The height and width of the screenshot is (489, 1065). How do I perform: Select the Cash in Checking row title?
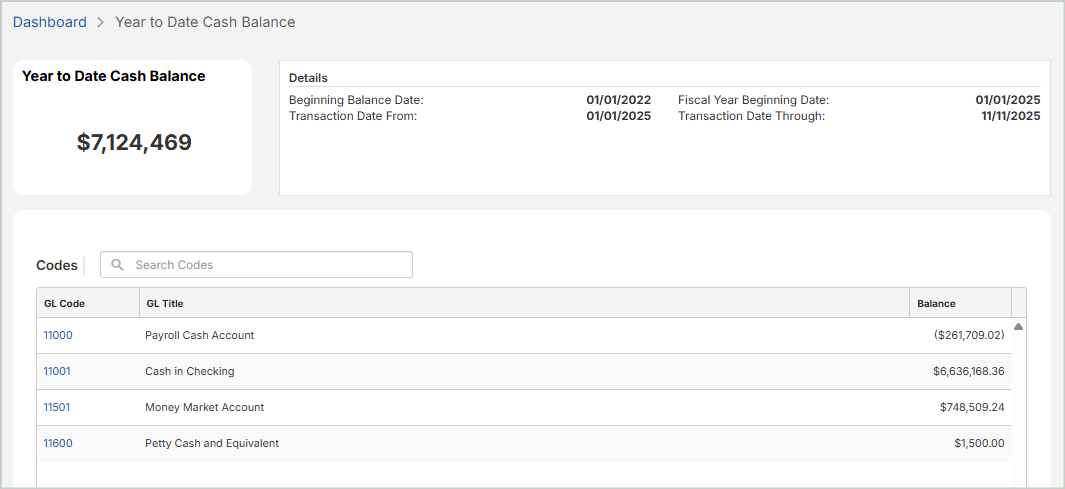pos(190,371)
